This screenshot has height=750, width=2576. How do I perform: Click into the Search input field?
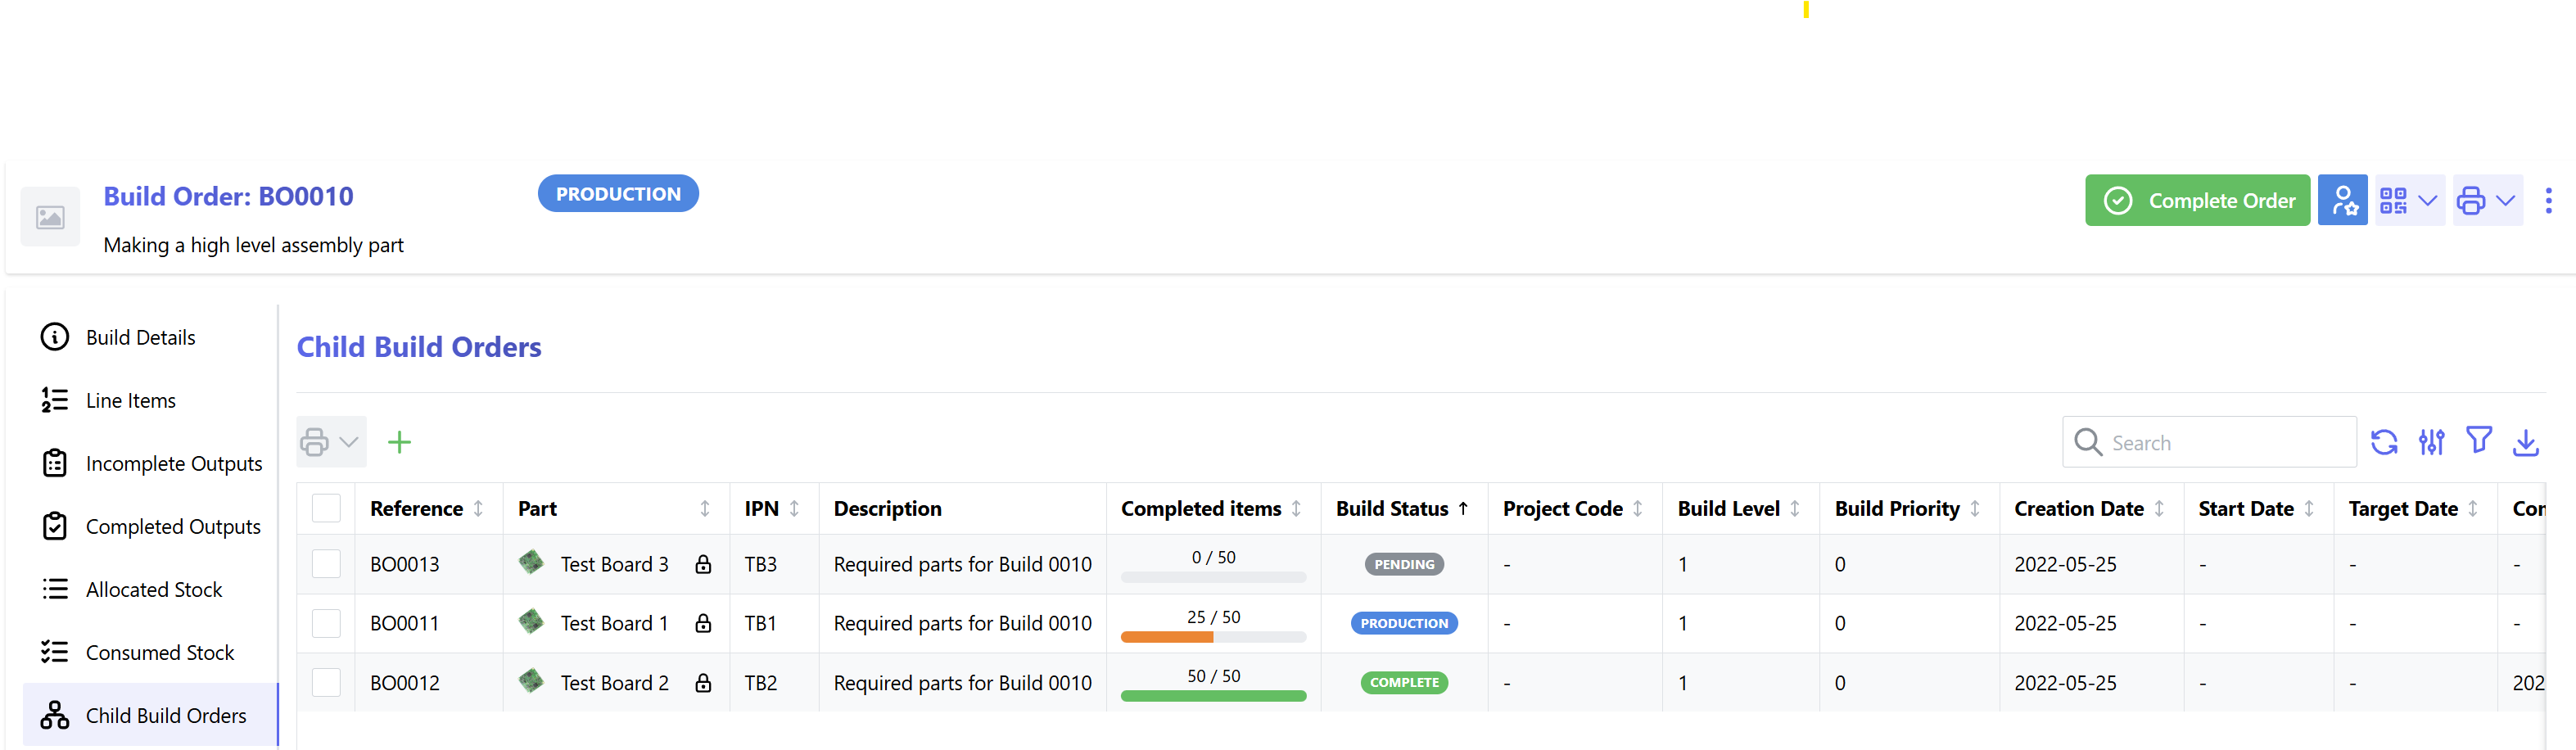(x=2226, y=443)
